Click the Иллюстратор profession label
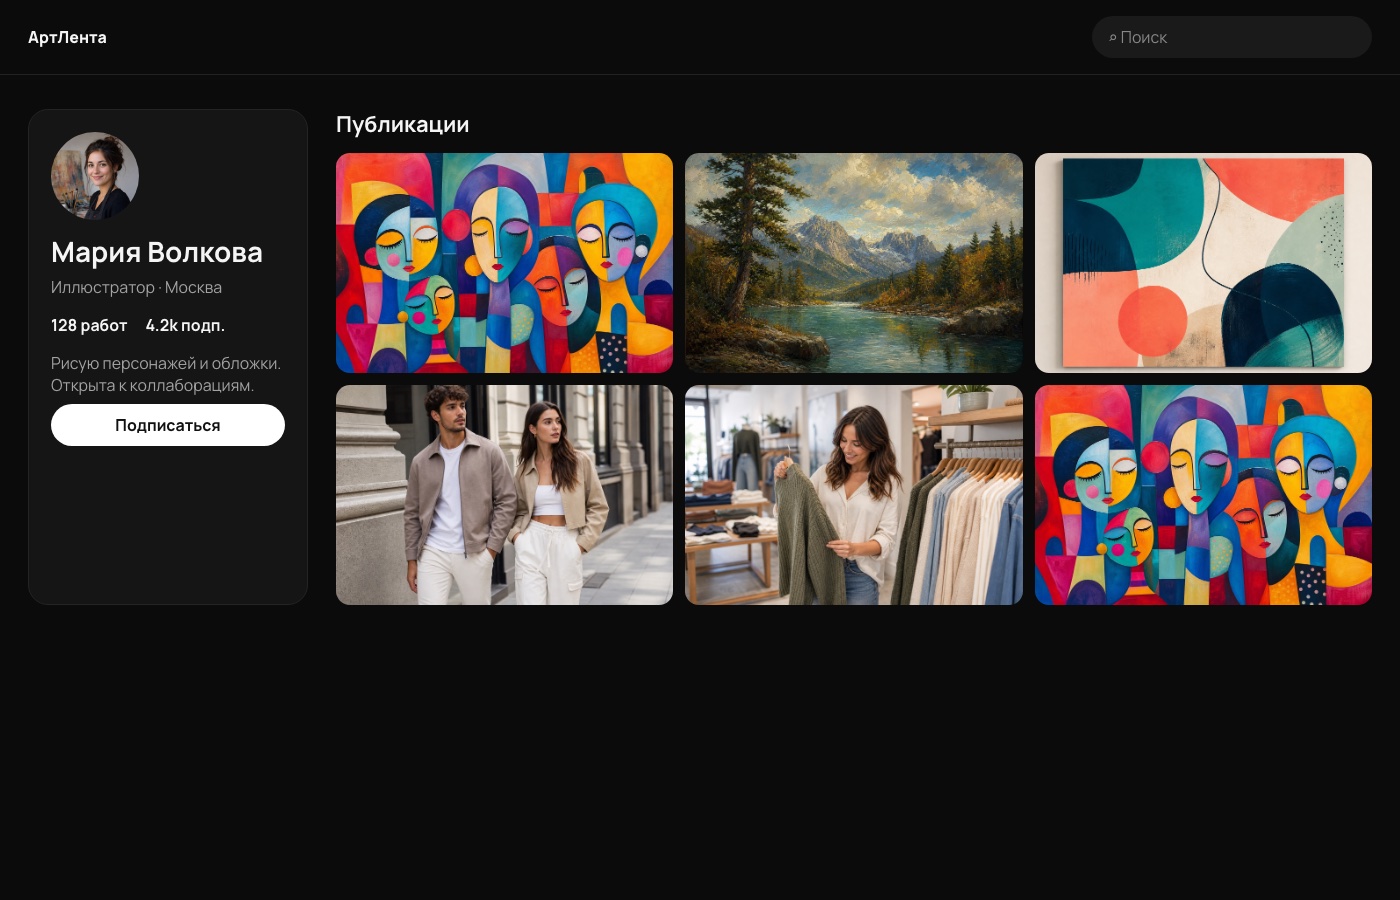Viewport: 1400px width, 900px height. pyautogui.click(x=103, y=287)
